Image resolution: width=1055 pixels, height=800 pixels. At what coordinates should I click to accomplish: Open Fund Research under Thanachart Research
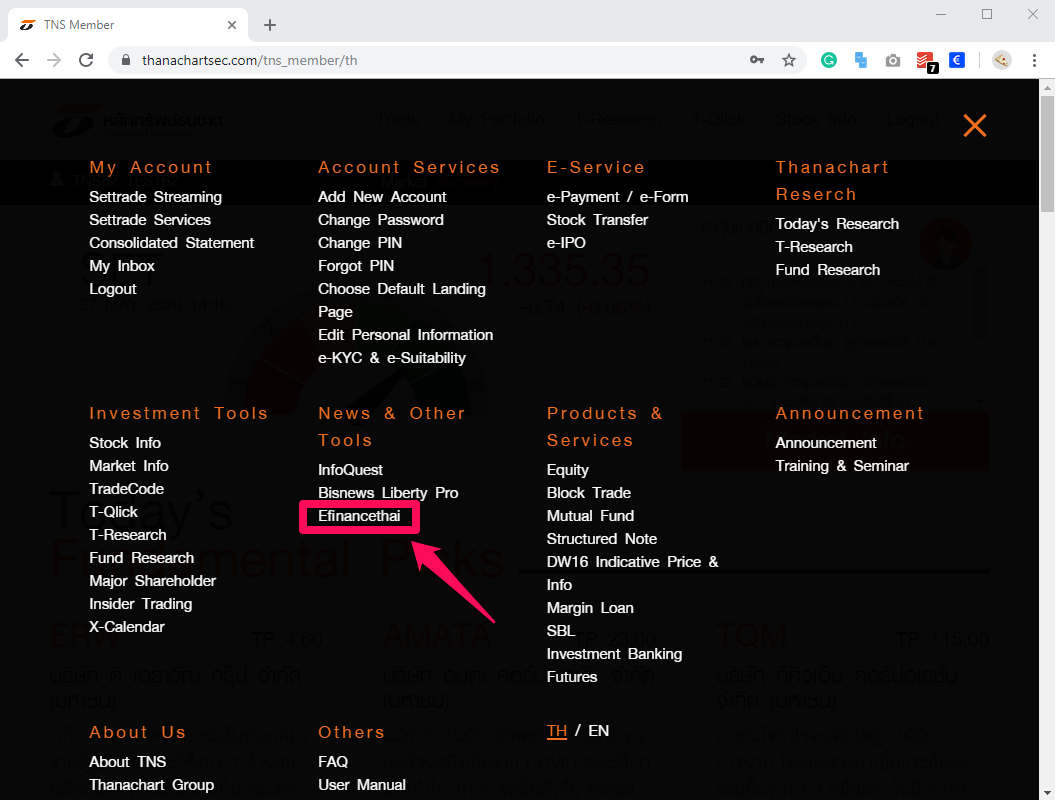point(828,270)
